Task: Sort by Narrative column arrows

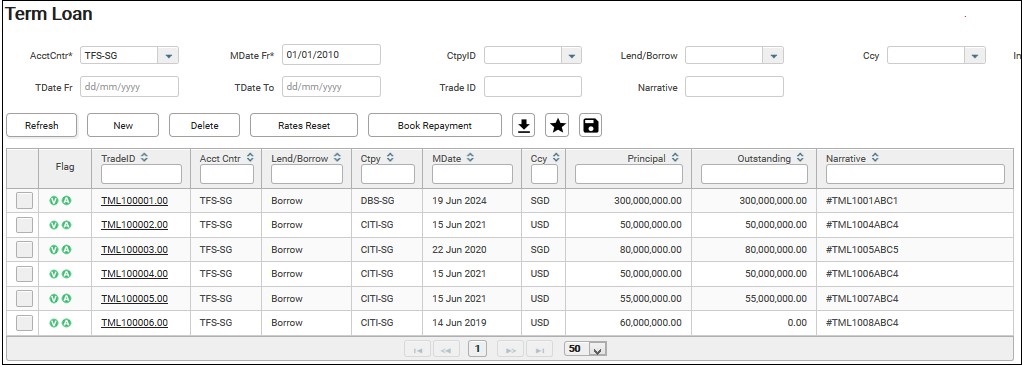Action: tap(875, 158)
